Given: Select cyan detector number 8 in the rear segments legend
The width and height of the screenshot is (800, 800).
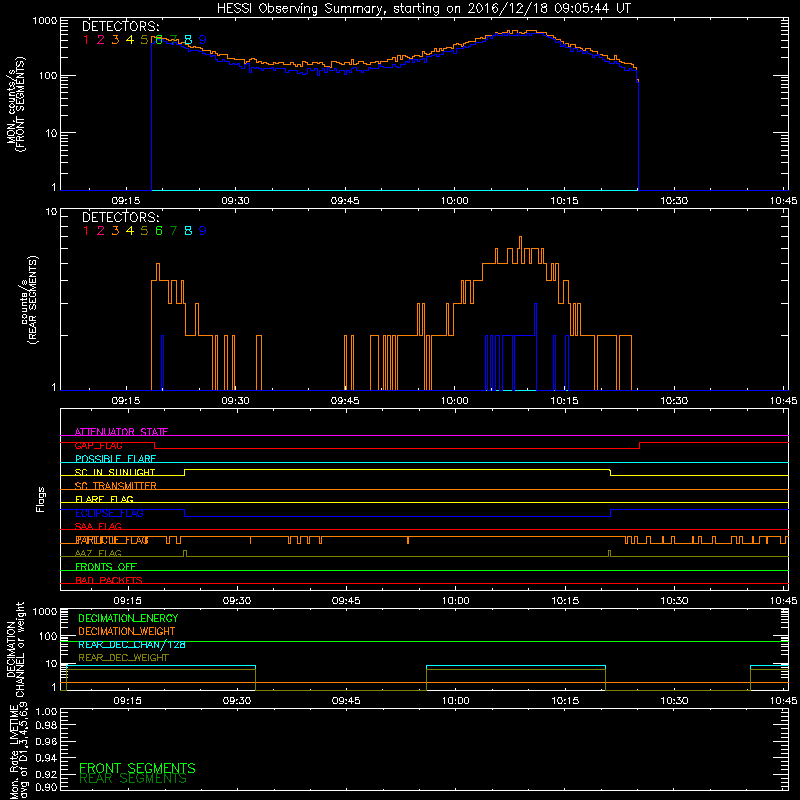Looking at the screenshot, I should [x=188, y=231].
